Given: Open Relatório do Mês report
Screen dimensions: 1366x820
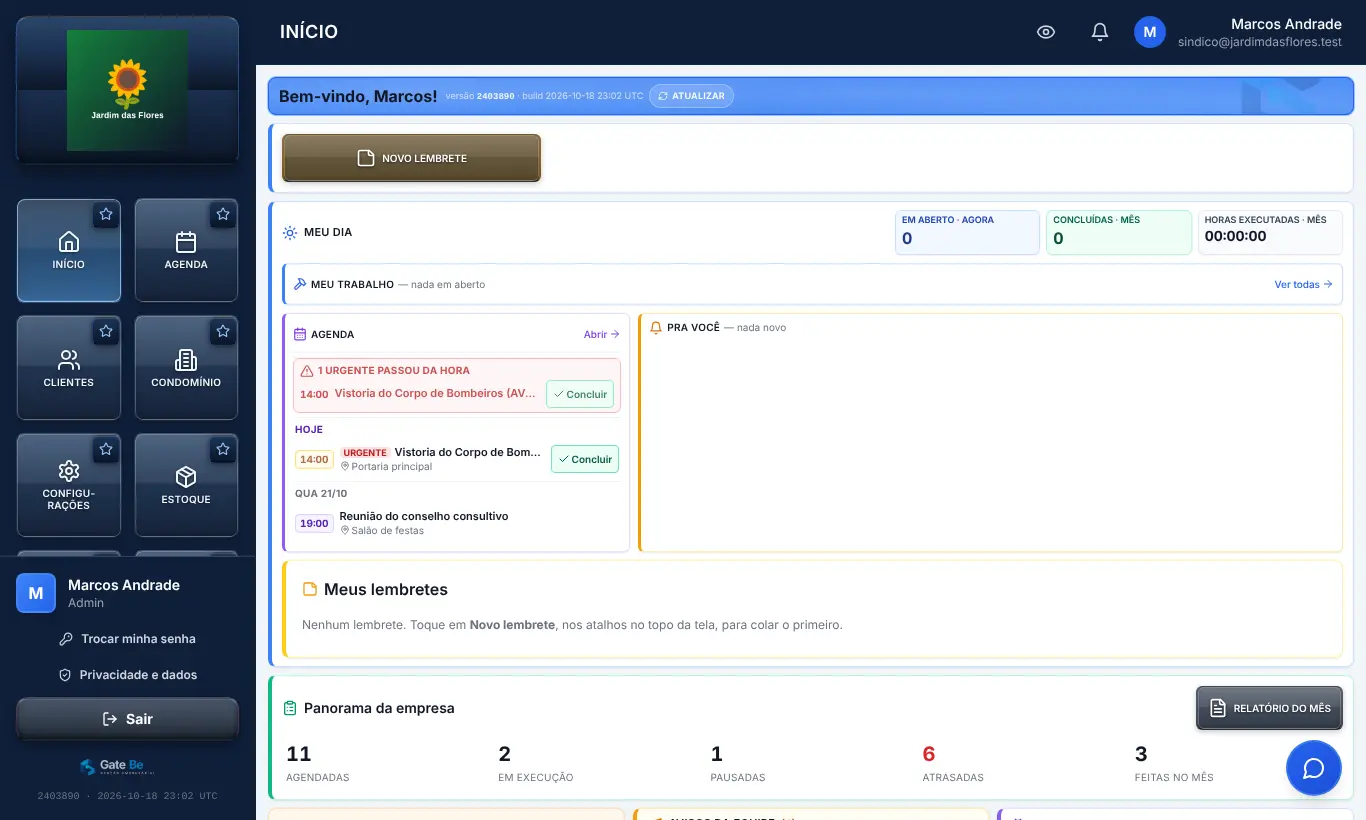Looking at the screenshot, I should [x=1269, y=708].
